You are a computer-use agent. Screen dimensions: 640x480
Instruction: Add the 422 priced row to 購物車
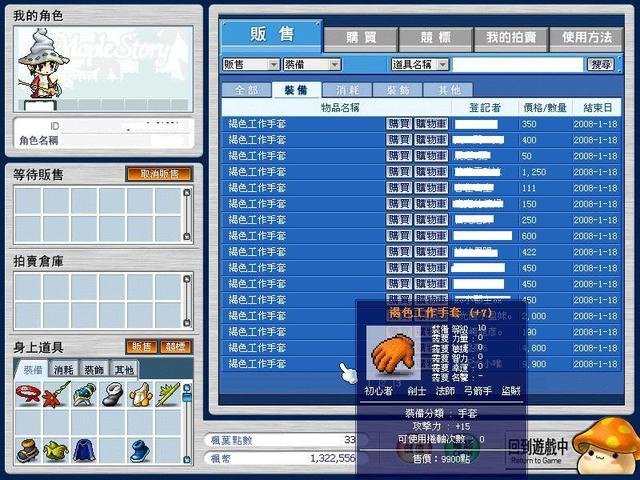(x=431, y=252)
